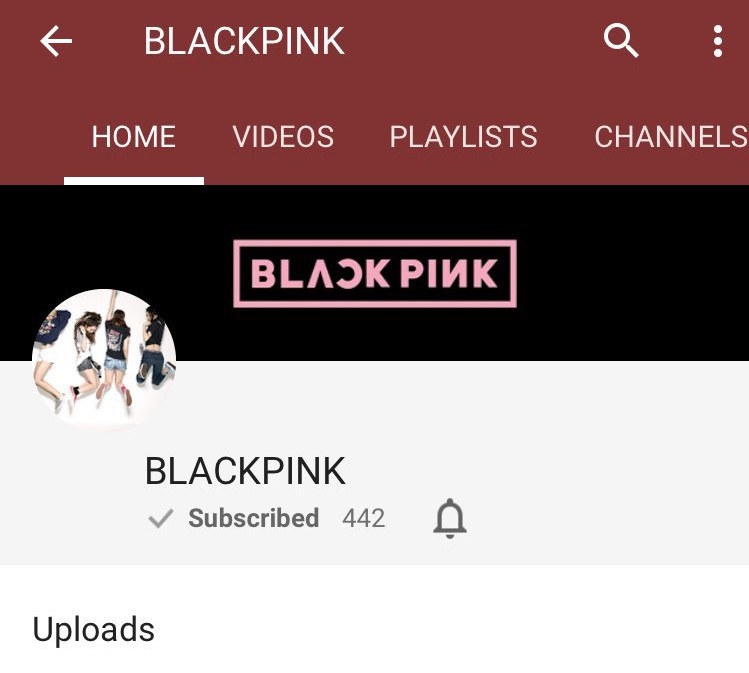749x673 pixels.
Task: Open the CHANNELS tab
Action: click(671, 137)
